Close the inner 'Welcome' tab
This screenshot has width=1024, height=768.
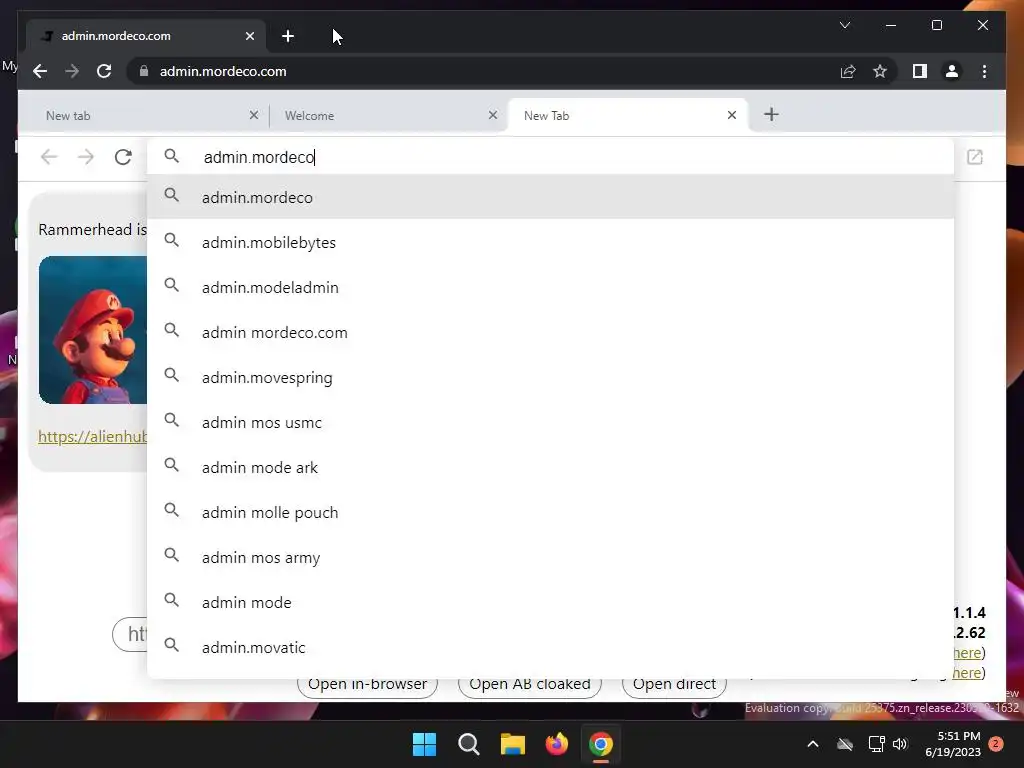[x=493, y=115]
